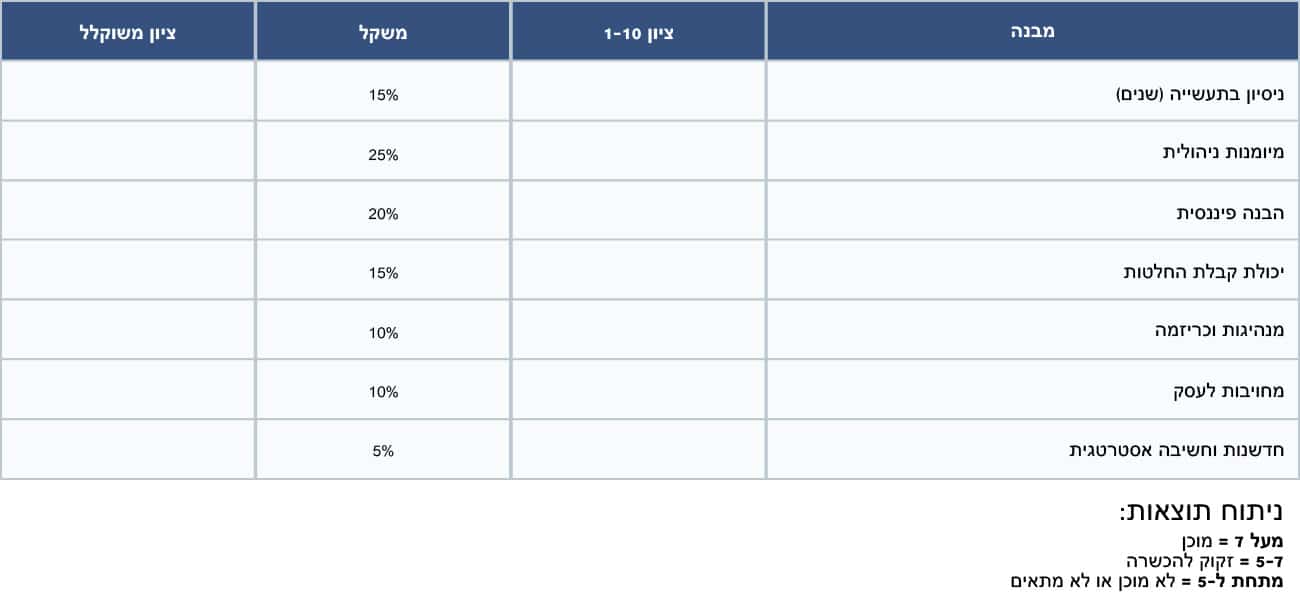Select the 'מחויבות לעסק' row label
The width and height of the screenshot is (1300, 600).
click(1228, 390)
